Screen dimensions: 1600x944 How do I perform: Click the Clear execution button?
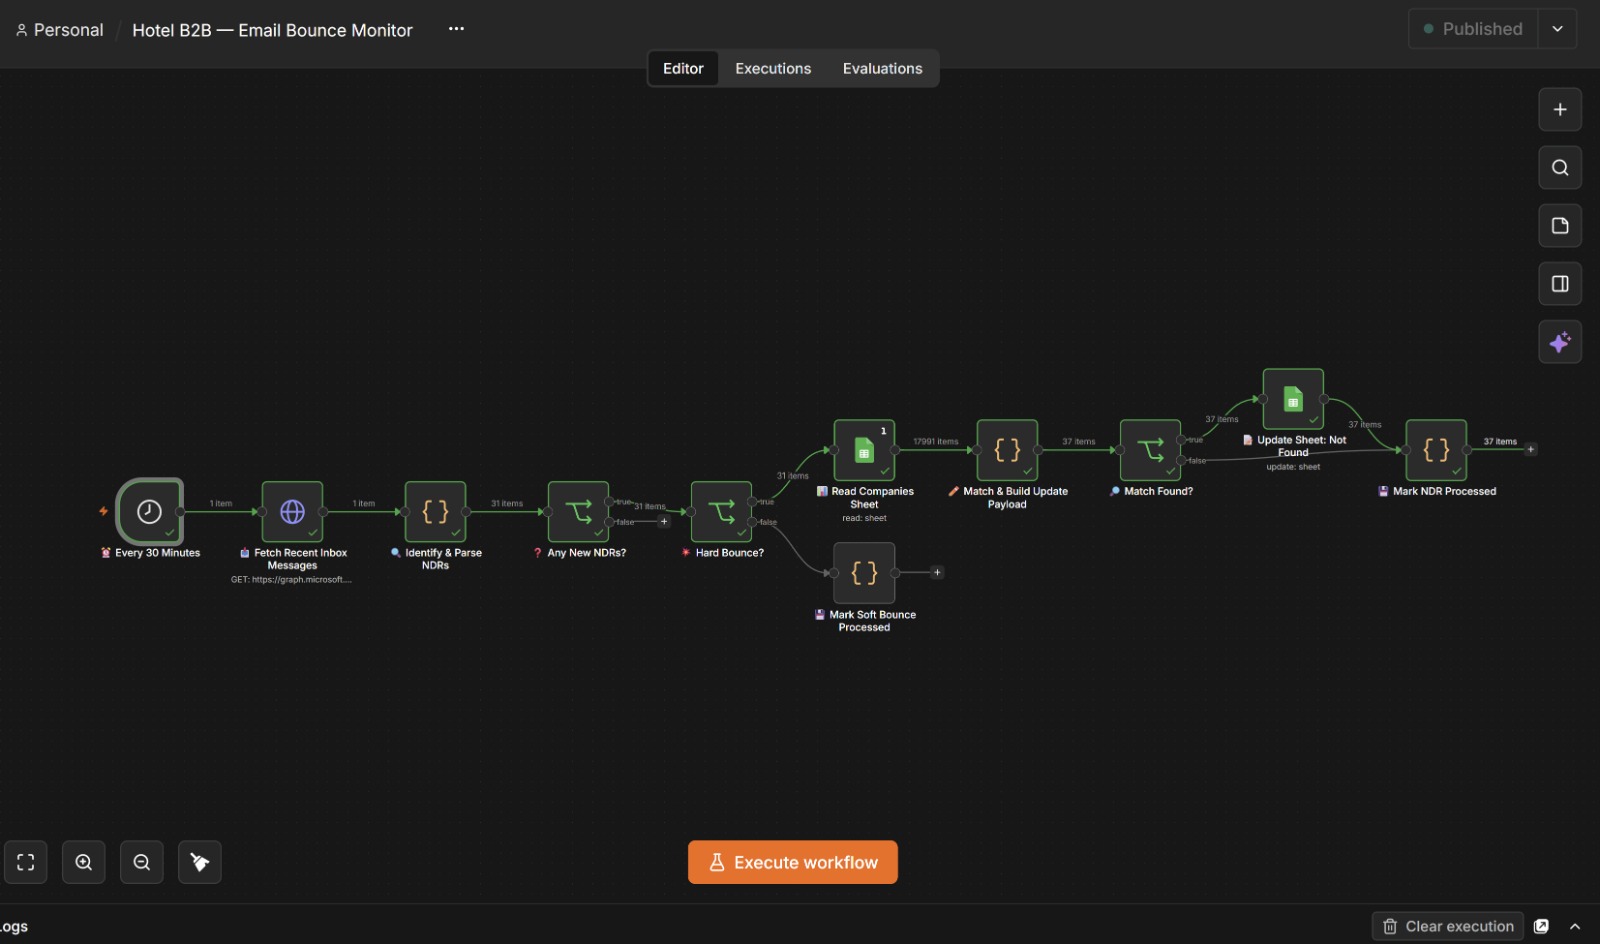click(1448, 926)
